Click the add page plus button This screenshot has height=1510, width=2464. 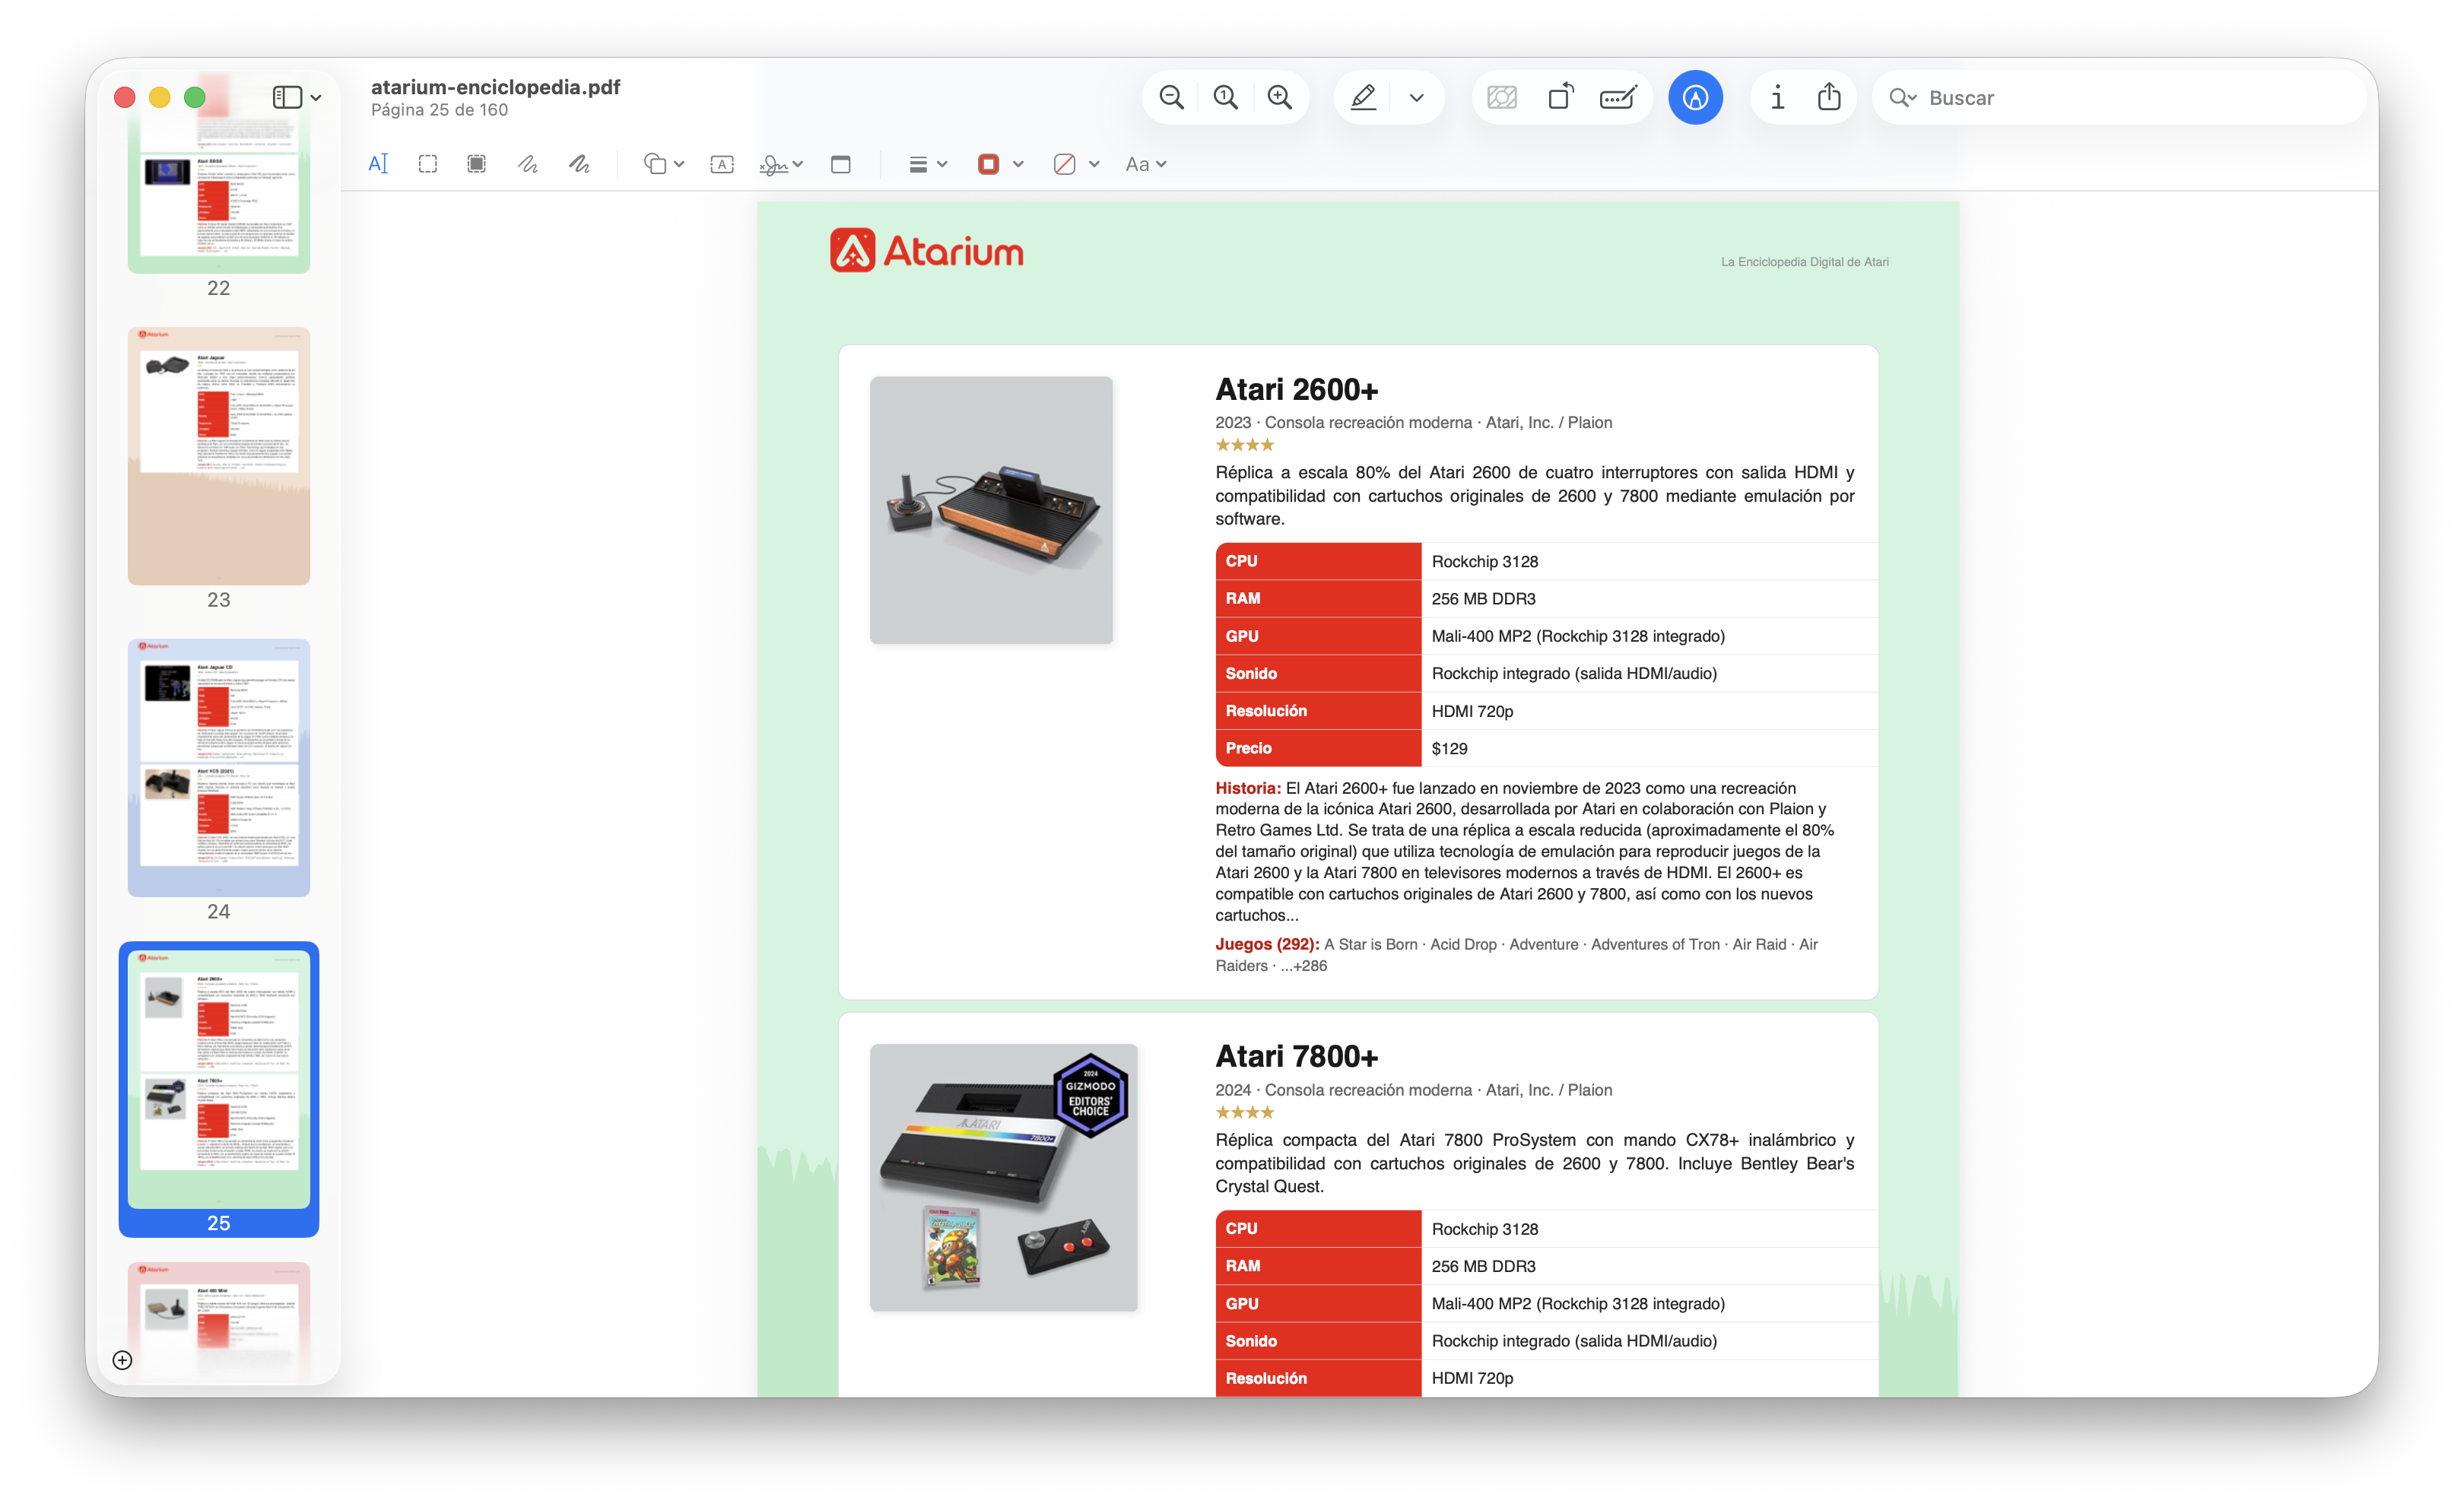[122, 1360]
